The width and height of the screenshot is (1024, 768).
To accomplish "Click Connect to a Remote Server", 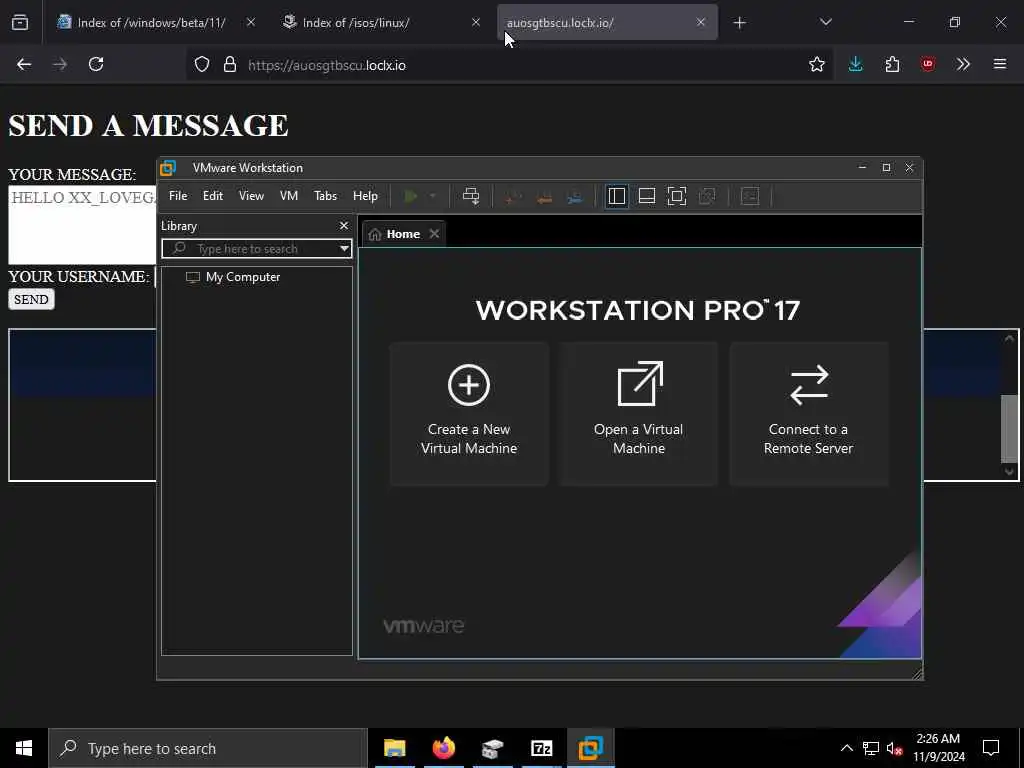I will (x=808, y=414).
